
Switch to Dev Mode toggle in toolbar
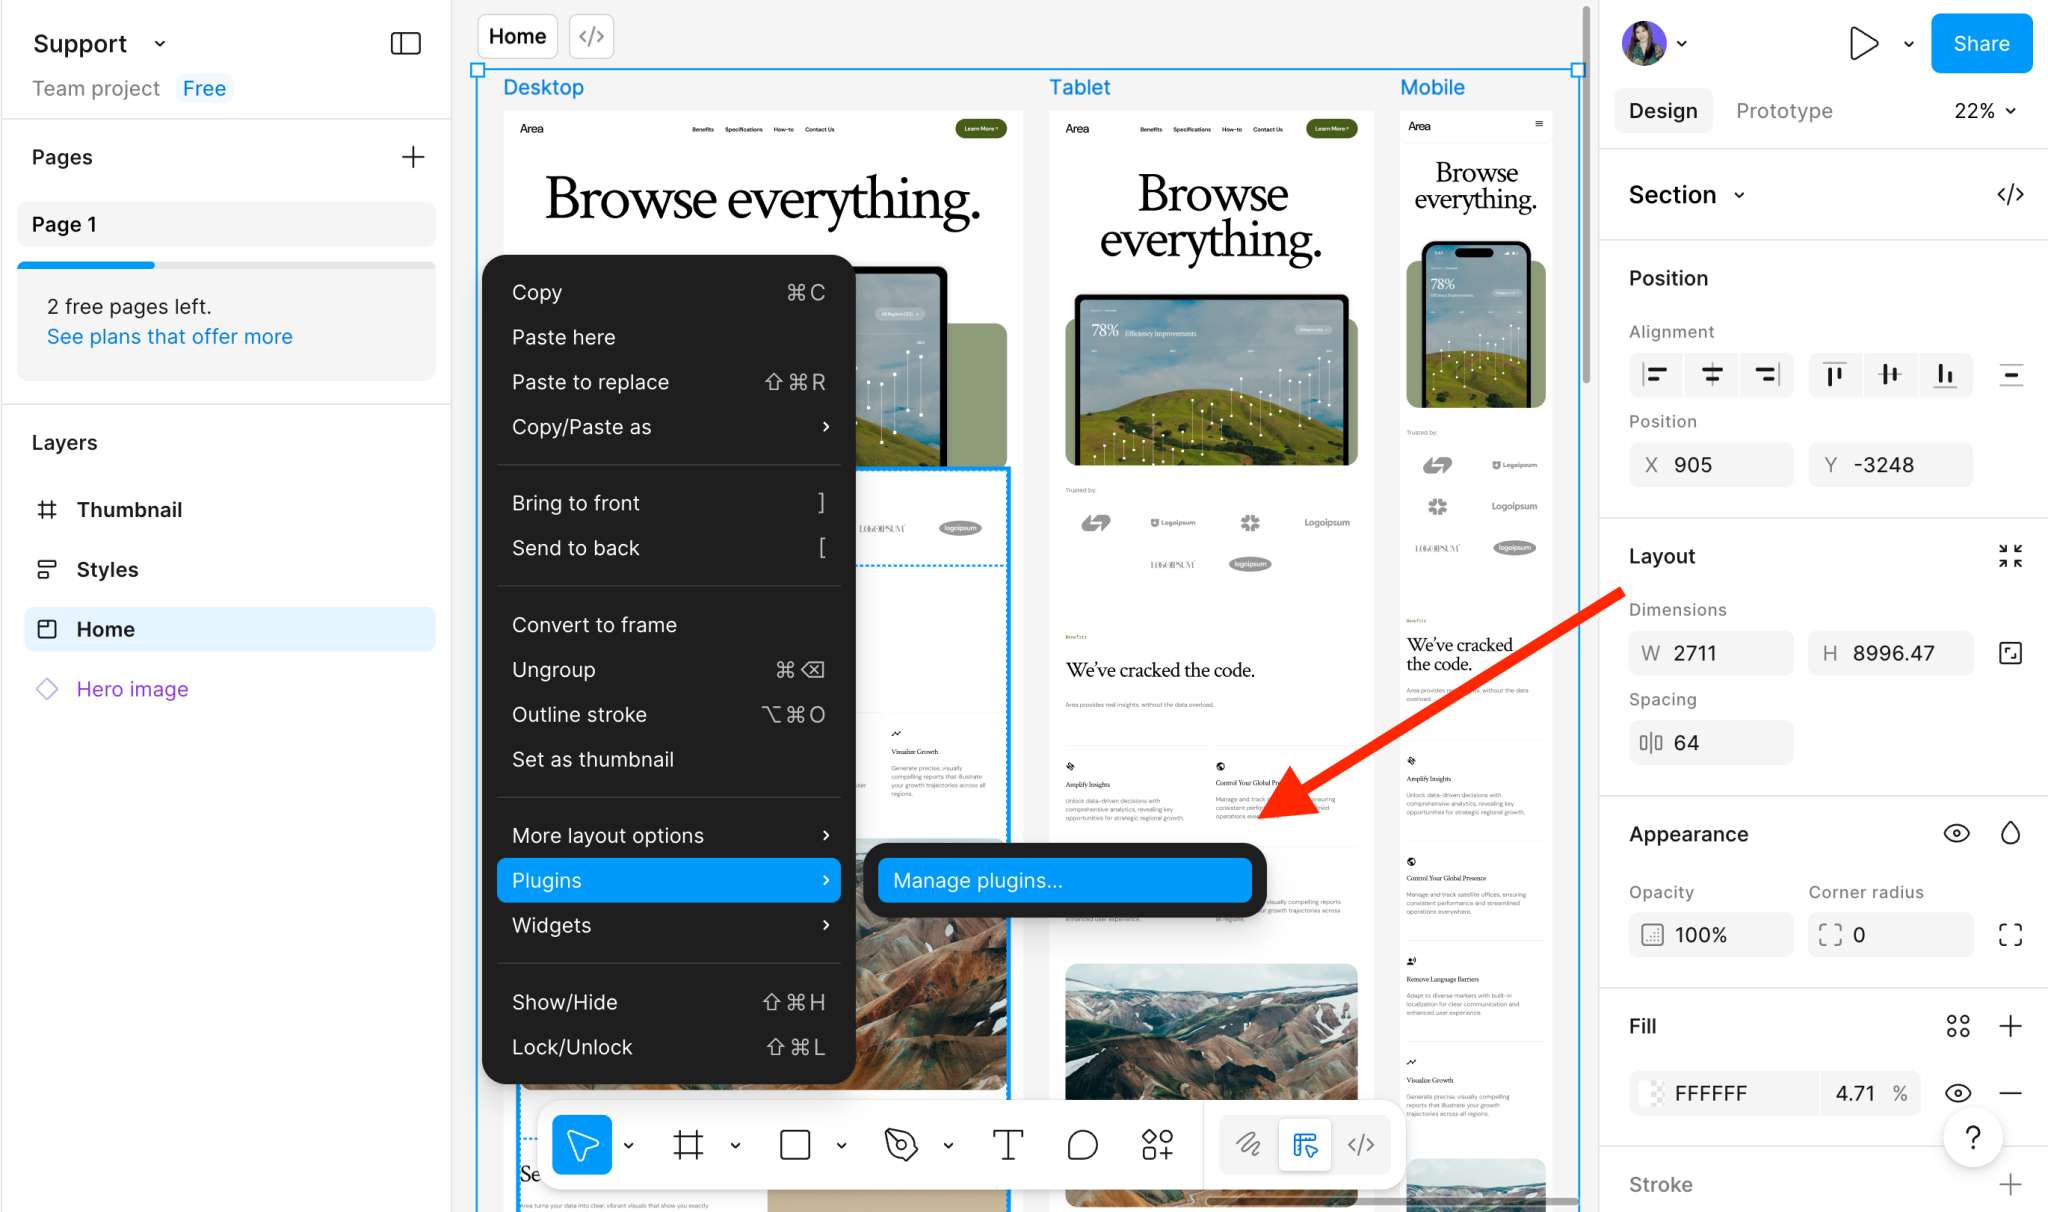tap(1361, 1144)
